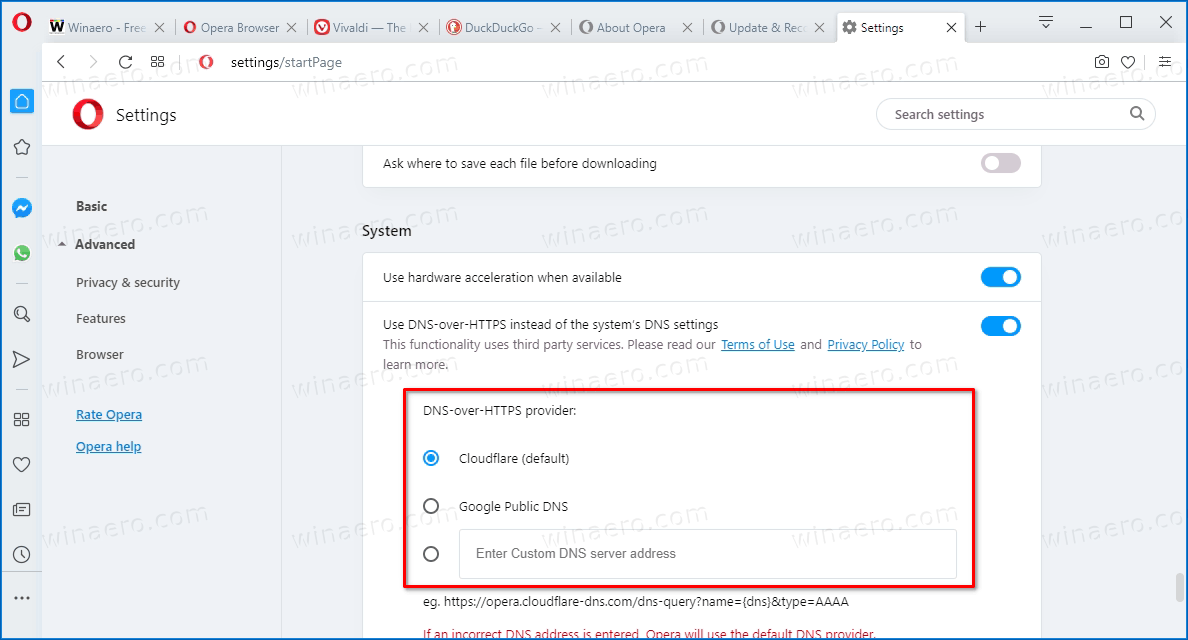Click the bookmarks star sidebar icon
The height and width of the screenshot is (640, 1188).
coord(22,148)
